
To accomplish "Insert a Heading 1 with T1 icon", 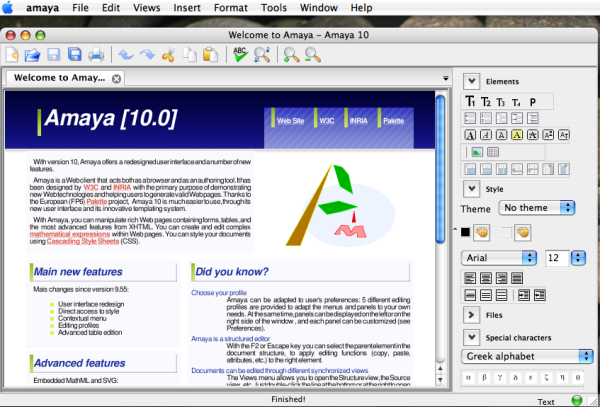I will click(471, 102).
